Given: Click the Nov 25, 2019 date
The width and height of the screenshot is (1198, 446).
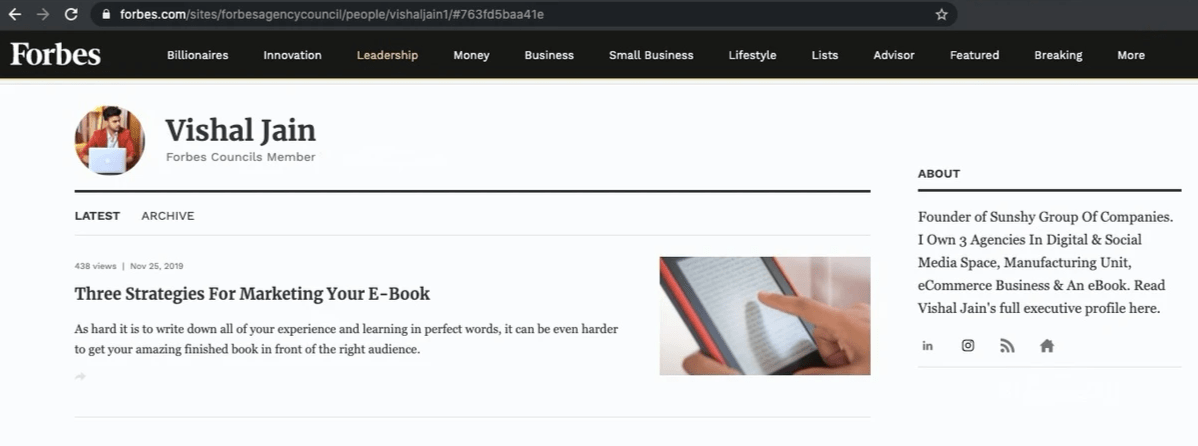Looking at the screenshot, I should coord(157,267).
